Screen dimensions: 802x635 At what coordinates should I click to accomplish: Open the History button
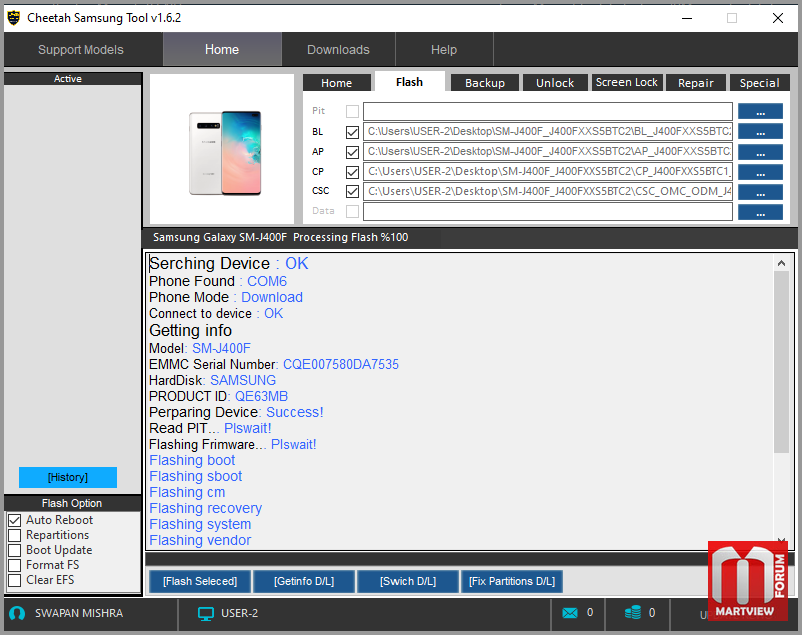(x=68, y=477)
